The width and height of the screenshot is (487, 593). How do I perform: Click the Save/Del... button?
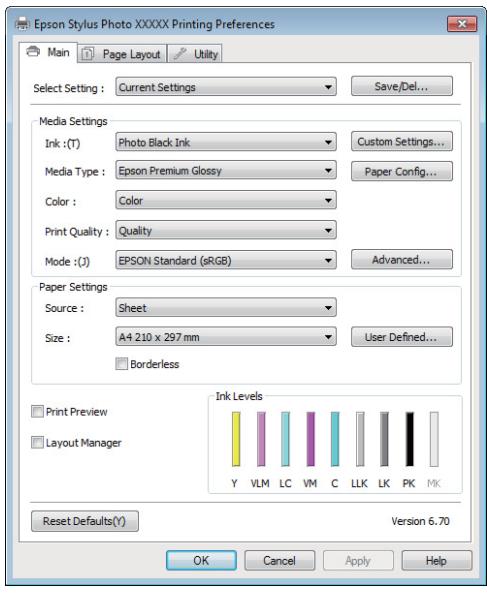pyautogui.click(x=402, y=86)
